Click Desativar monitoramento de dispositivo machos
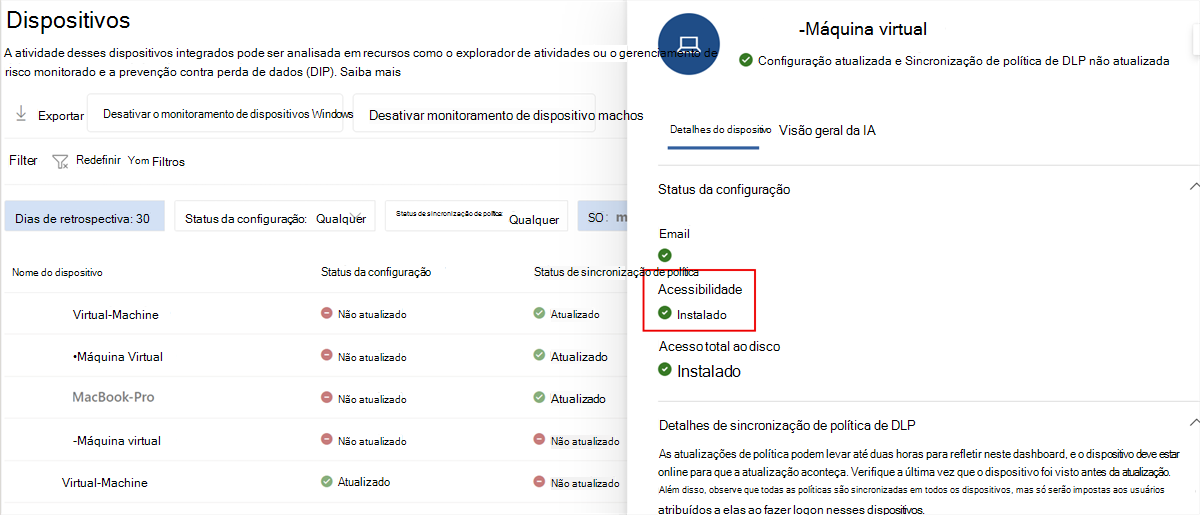 pyautogui.click(x=474, y=114)
